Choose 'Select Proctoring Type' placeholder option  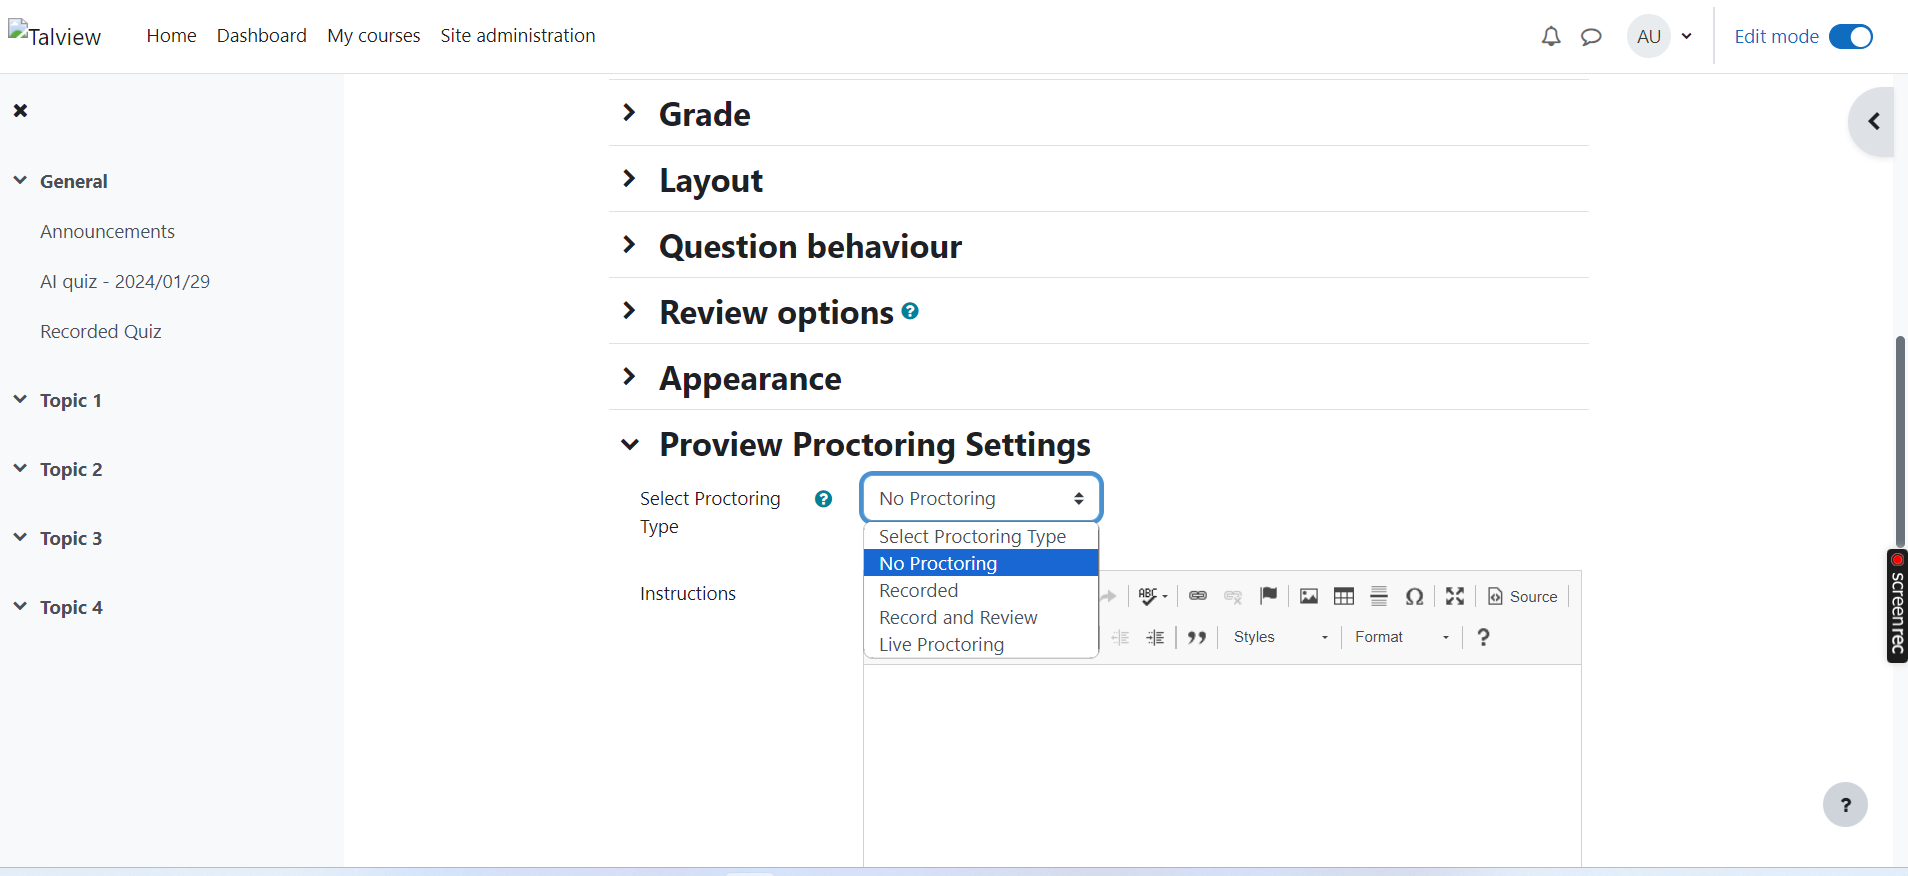(x=981, y=536)
